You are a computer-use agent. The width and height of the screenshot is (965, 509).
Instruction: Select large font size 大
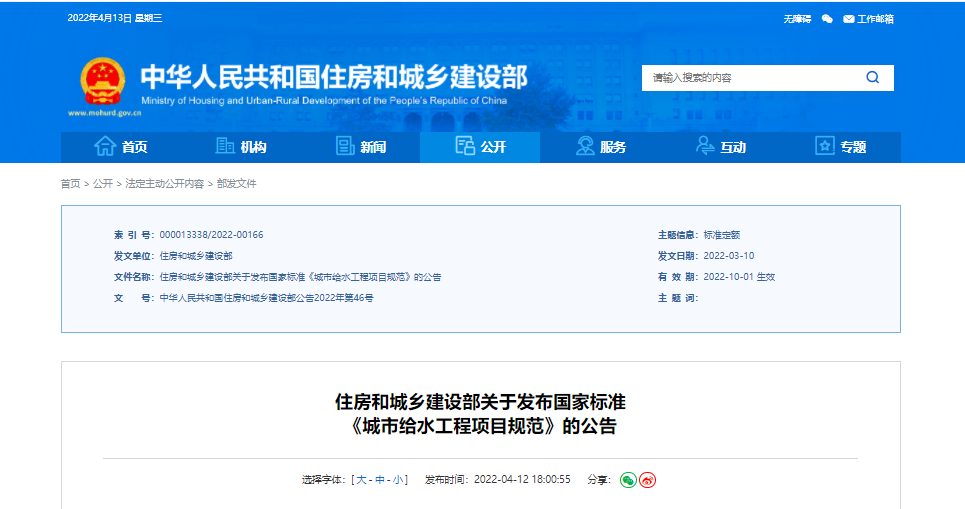tap(361, 479)
